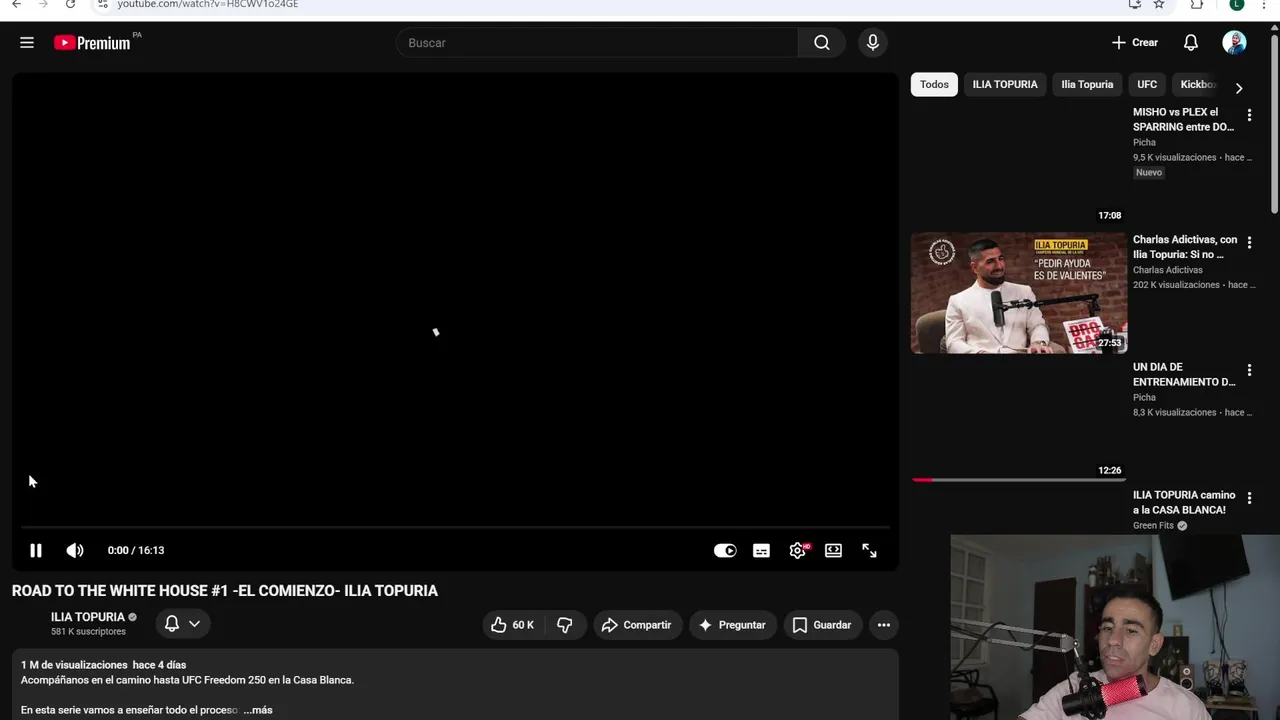Open the YouTube guide hamburger menu
Viewport: 1280px width, 720px height.
click(x=27, y=43)
